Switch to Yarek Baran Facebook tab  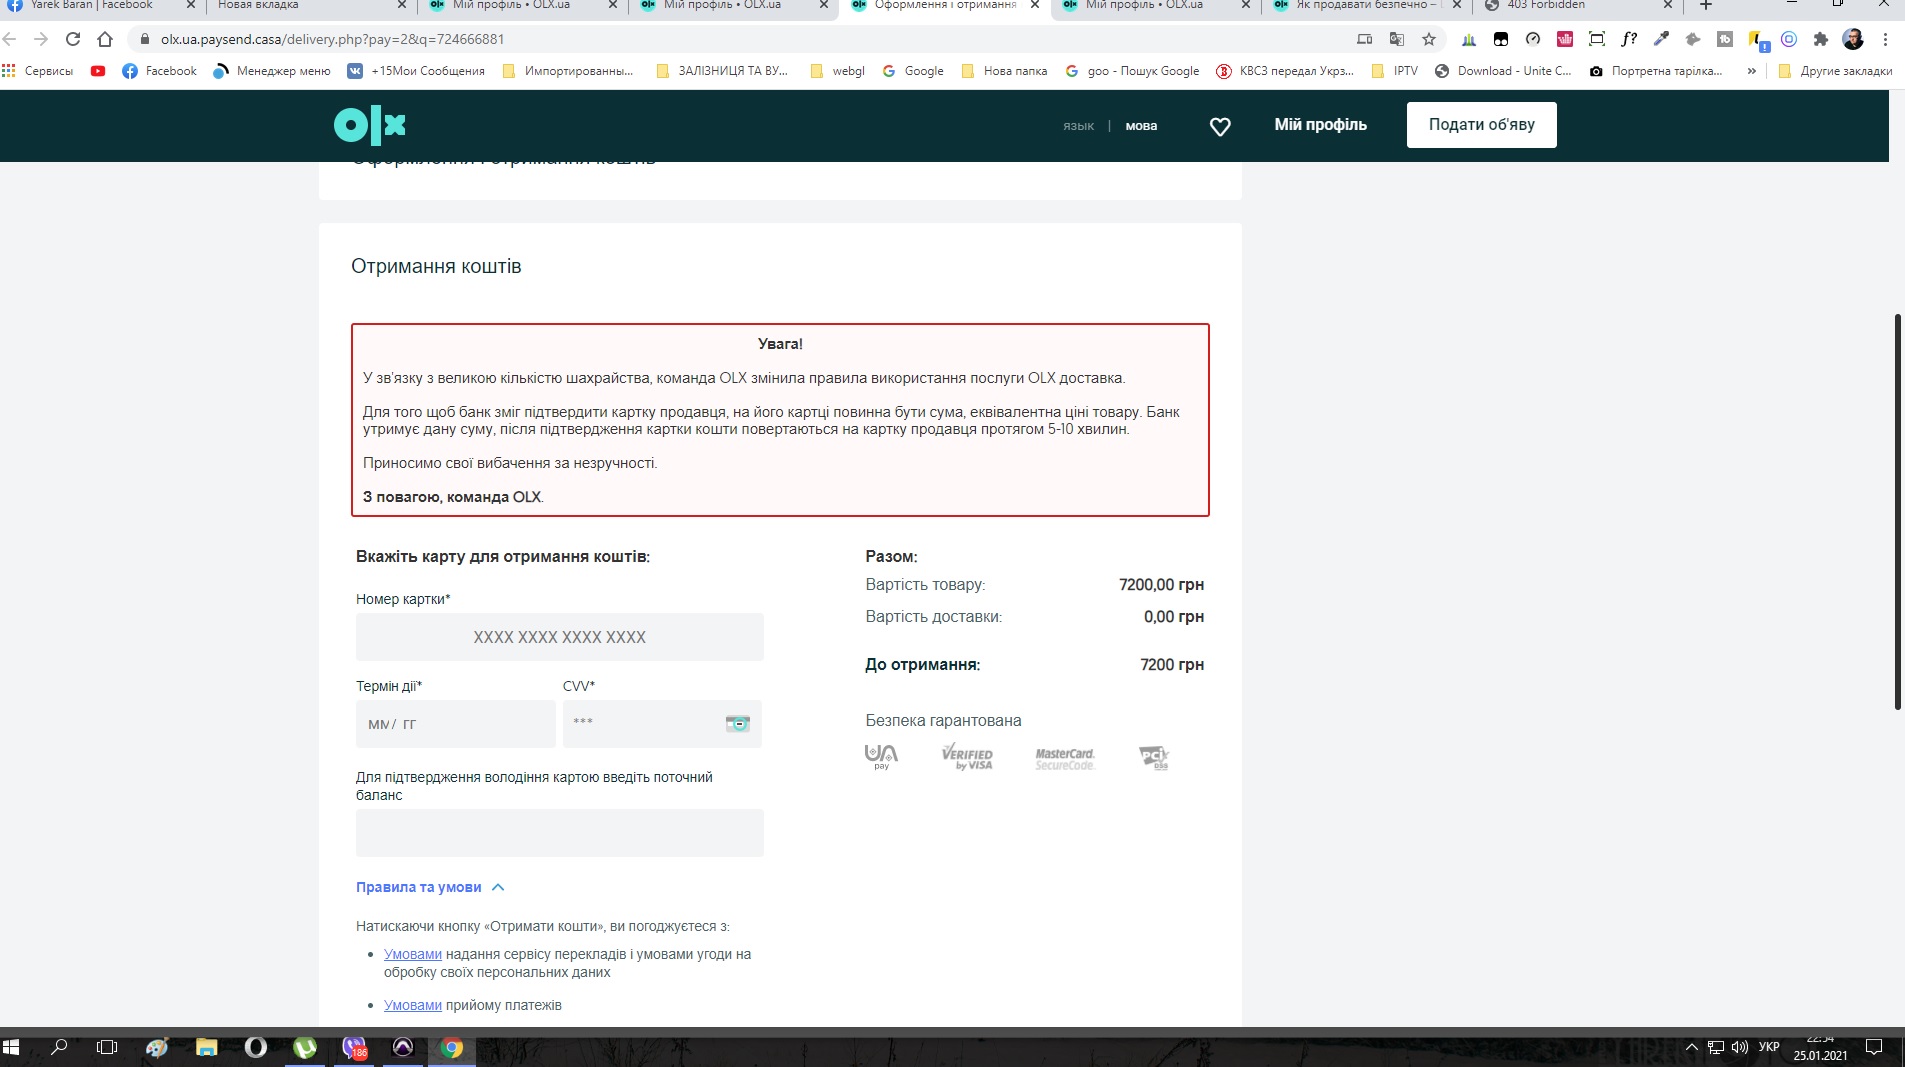click(92, 5)
